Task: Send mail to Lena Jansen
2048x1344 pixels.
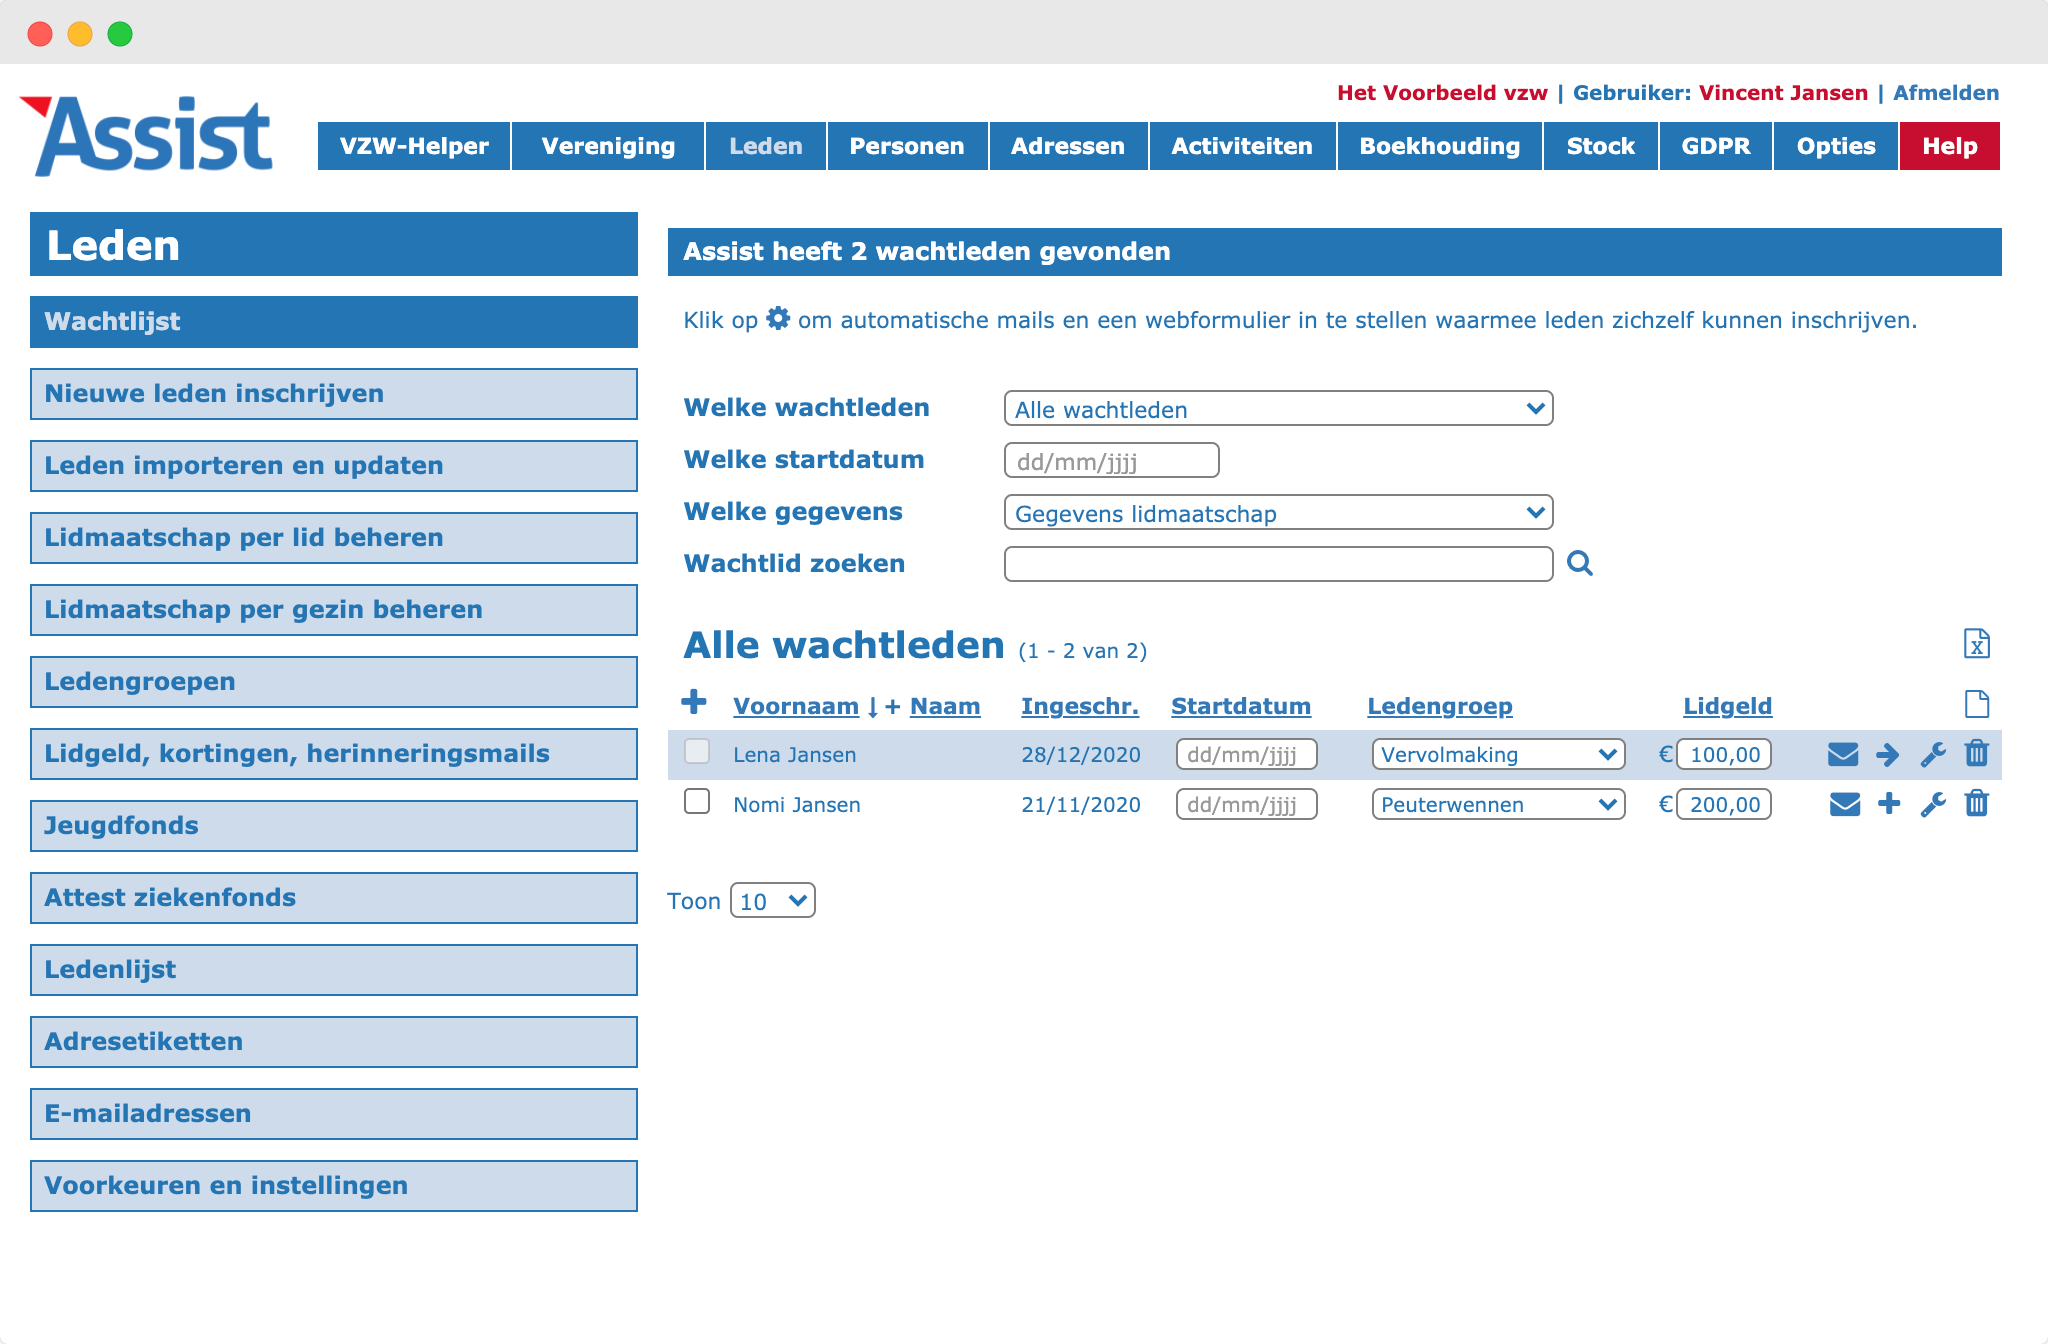Action: [1843, 754]
